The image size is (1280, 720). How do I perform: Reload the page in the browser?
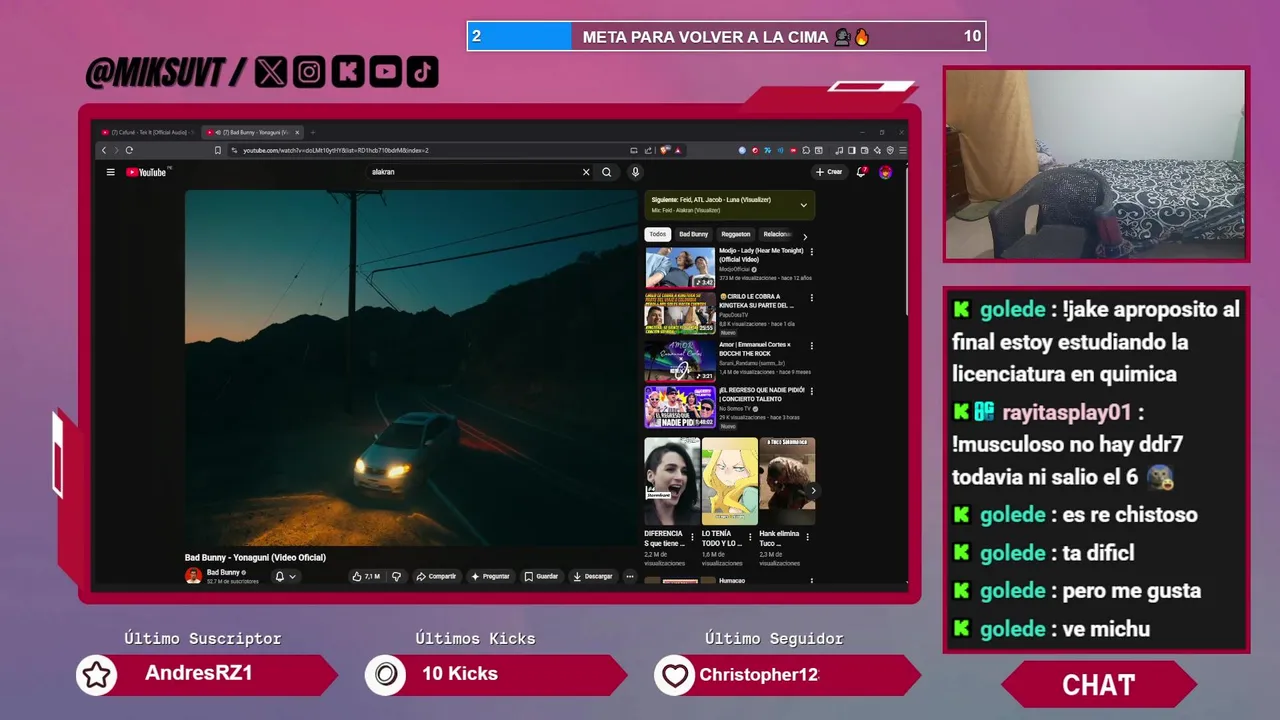pyautogui.click(x=129, y=150)
